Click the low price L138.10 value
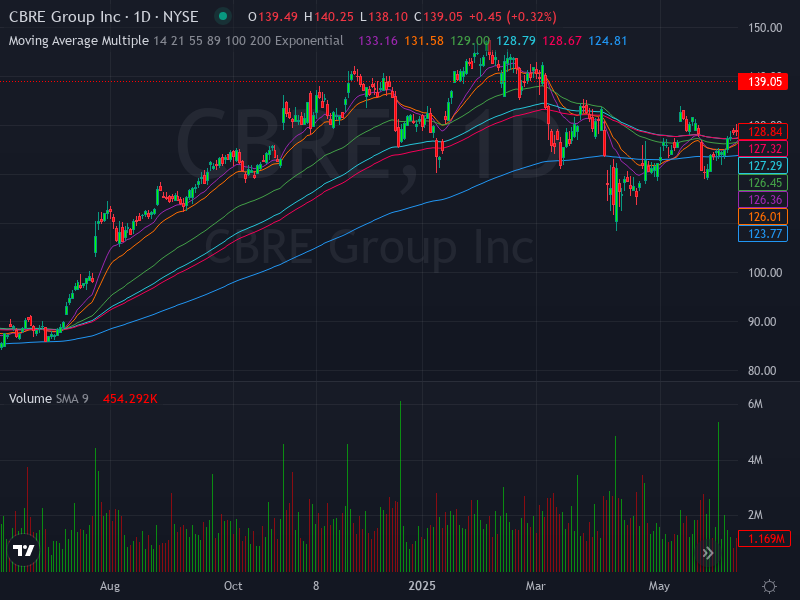 click(x=384, y=17)
